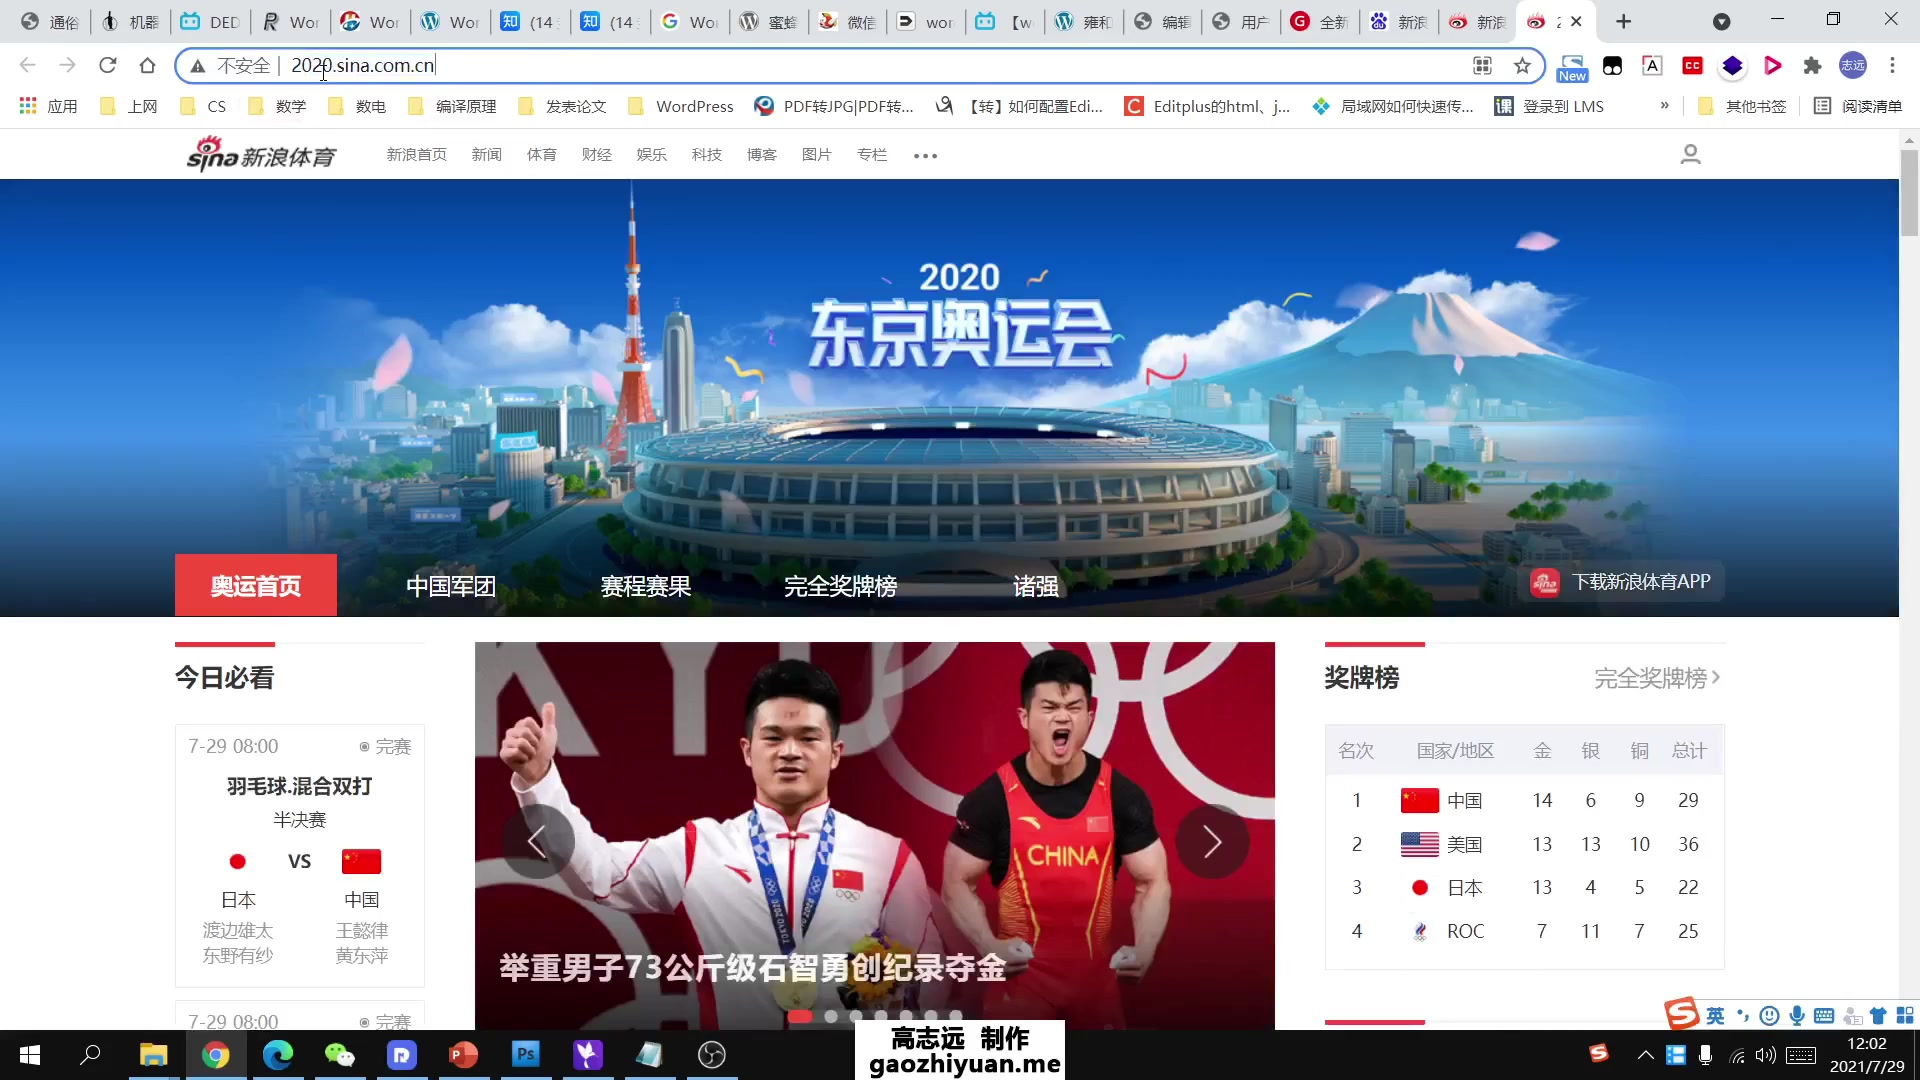1920x1080 pixels.
Task: Expand the 专栏 navigation dropdown
Action: click(872, 154)
